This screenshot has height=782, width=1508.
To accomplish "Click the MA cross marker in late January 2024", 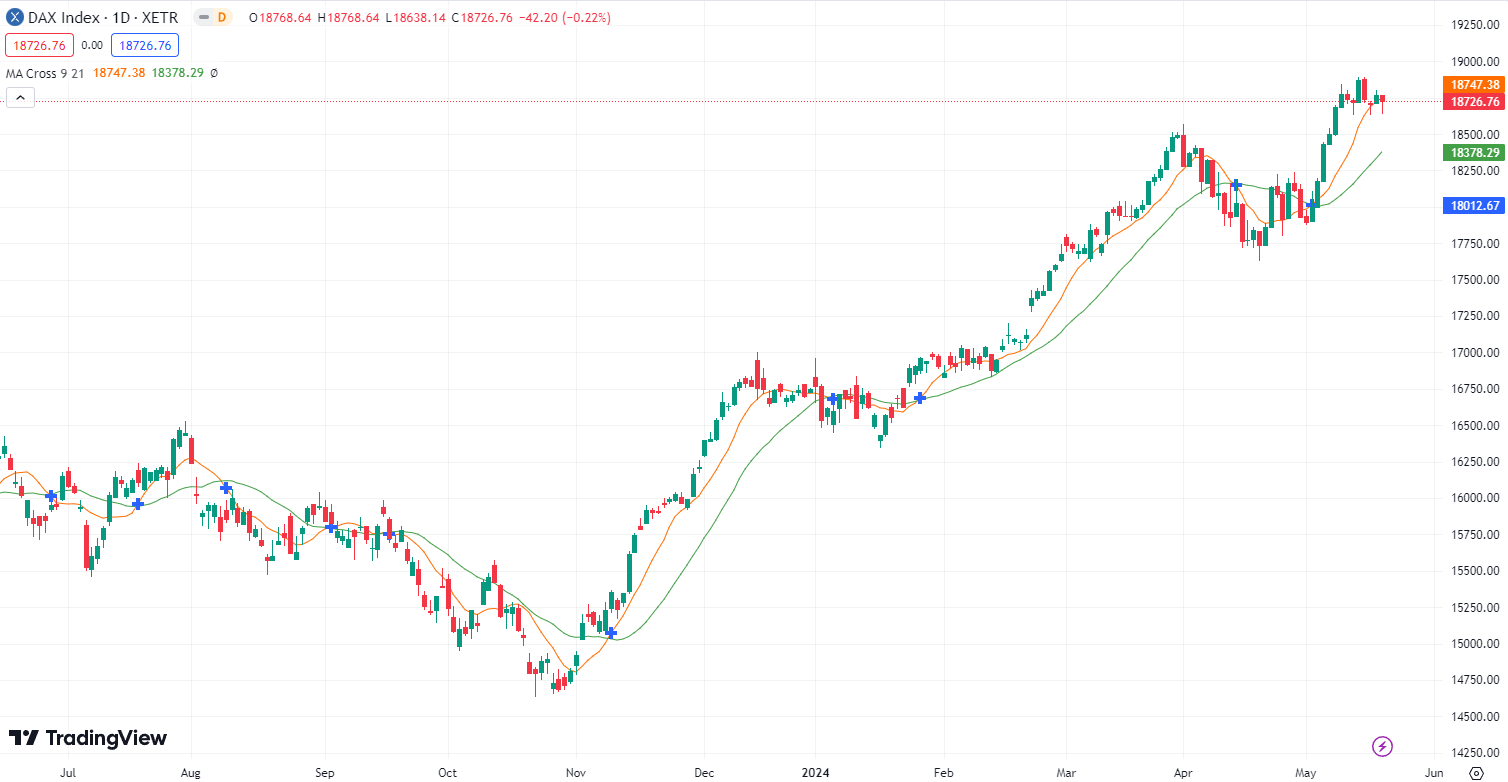I will click(920, 398).
